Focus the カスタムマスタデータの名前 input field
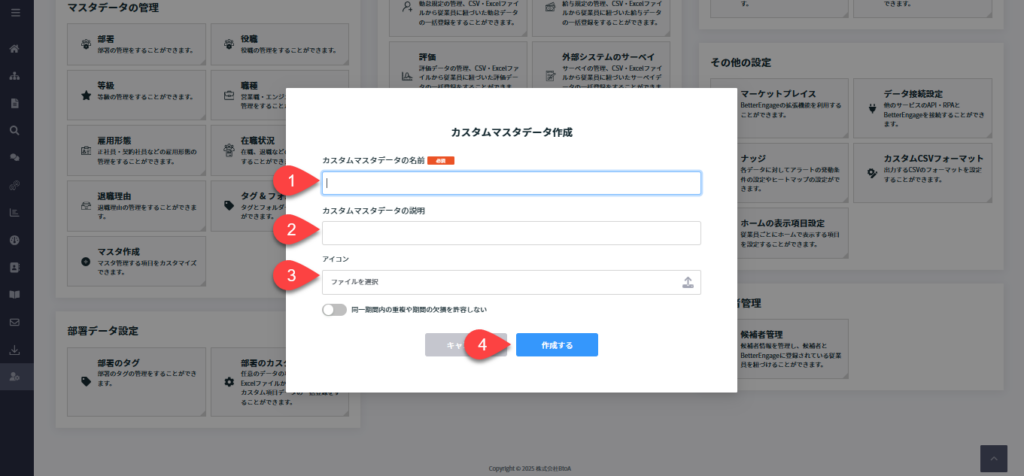Image resolution: width=1024 pixels, height=476 pixels. click(x=511, y=183)
